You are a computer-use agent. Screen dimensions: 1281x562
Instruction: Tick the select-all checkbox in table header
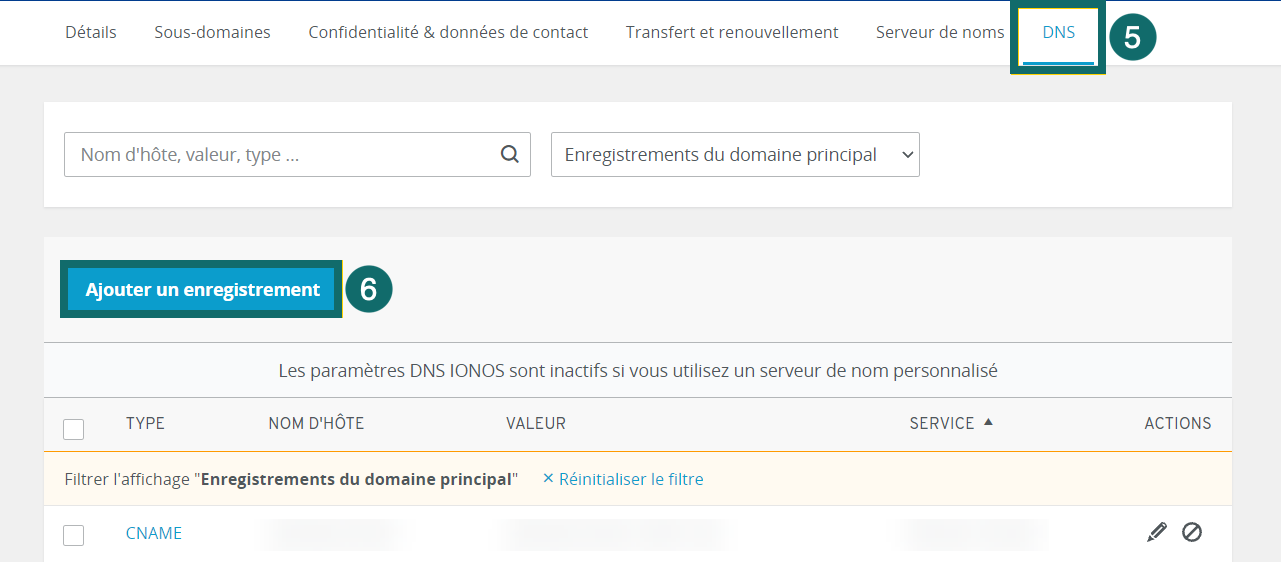point(74,429)
